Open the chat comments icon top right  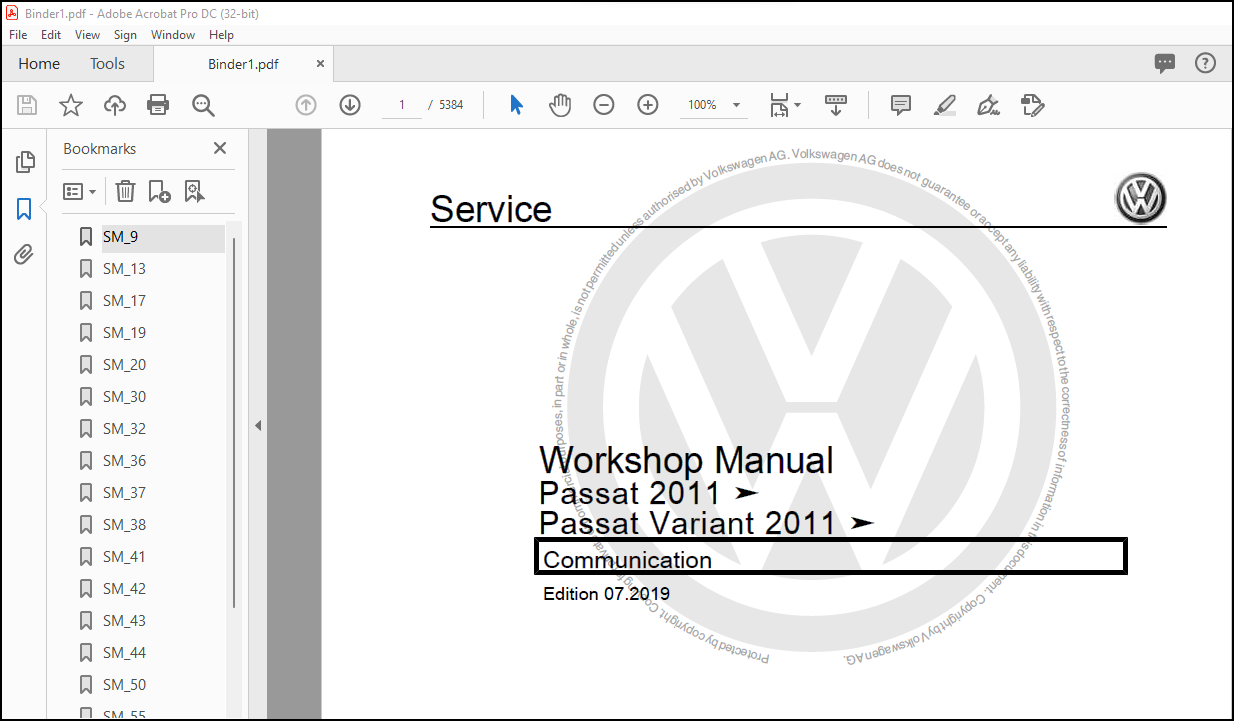click(1165, 64)
